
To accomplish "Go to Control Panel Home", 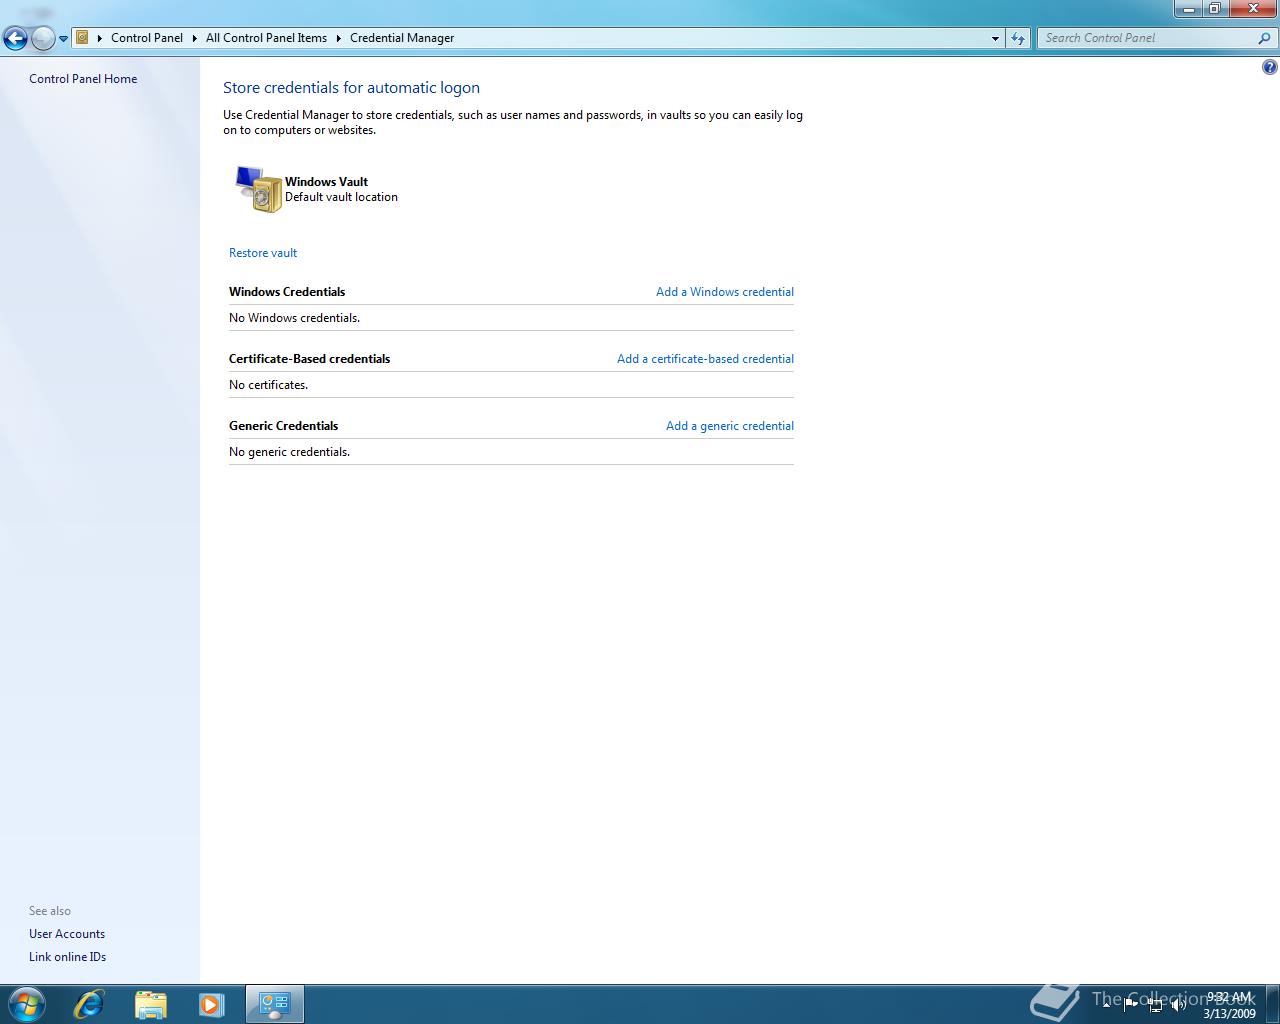I will 83,79.
